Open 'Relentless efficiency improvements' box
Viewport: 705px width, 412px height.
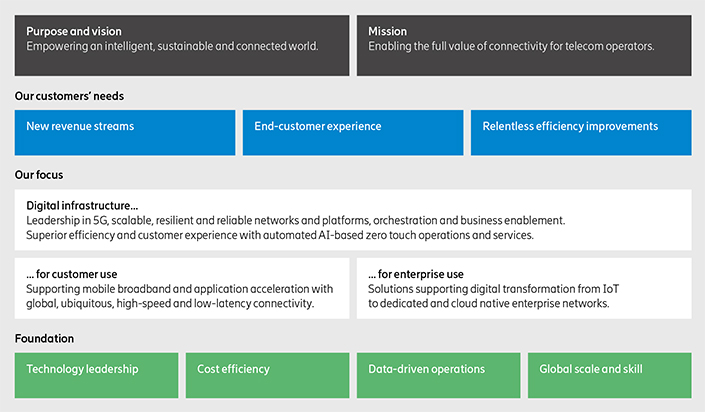pos(580,133)
